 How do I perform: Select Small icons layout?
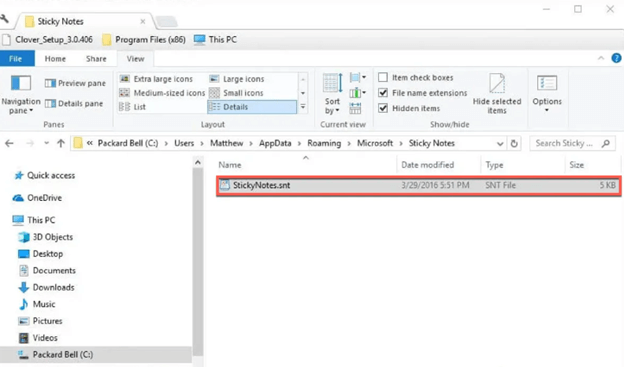click(x=236, y=93)
